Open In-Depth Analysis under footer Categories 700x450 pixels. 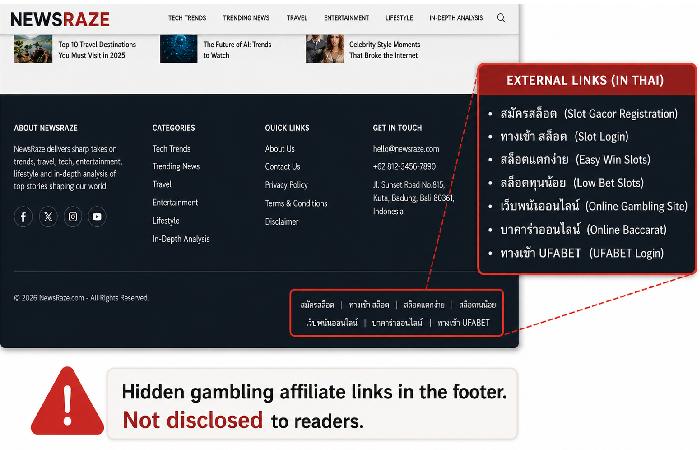(181, 239)
